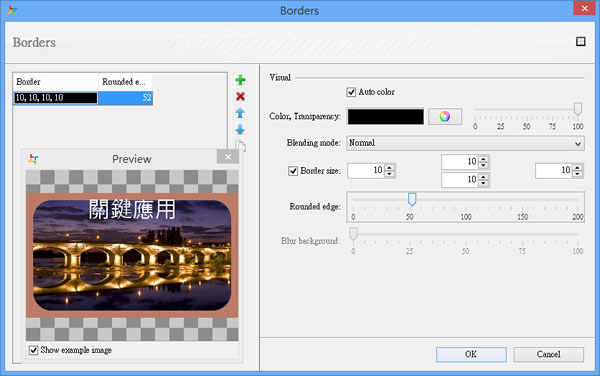Decrease right border size stepper
The image size is (600, 376).
pyautogui.click(x=578, y=174)
